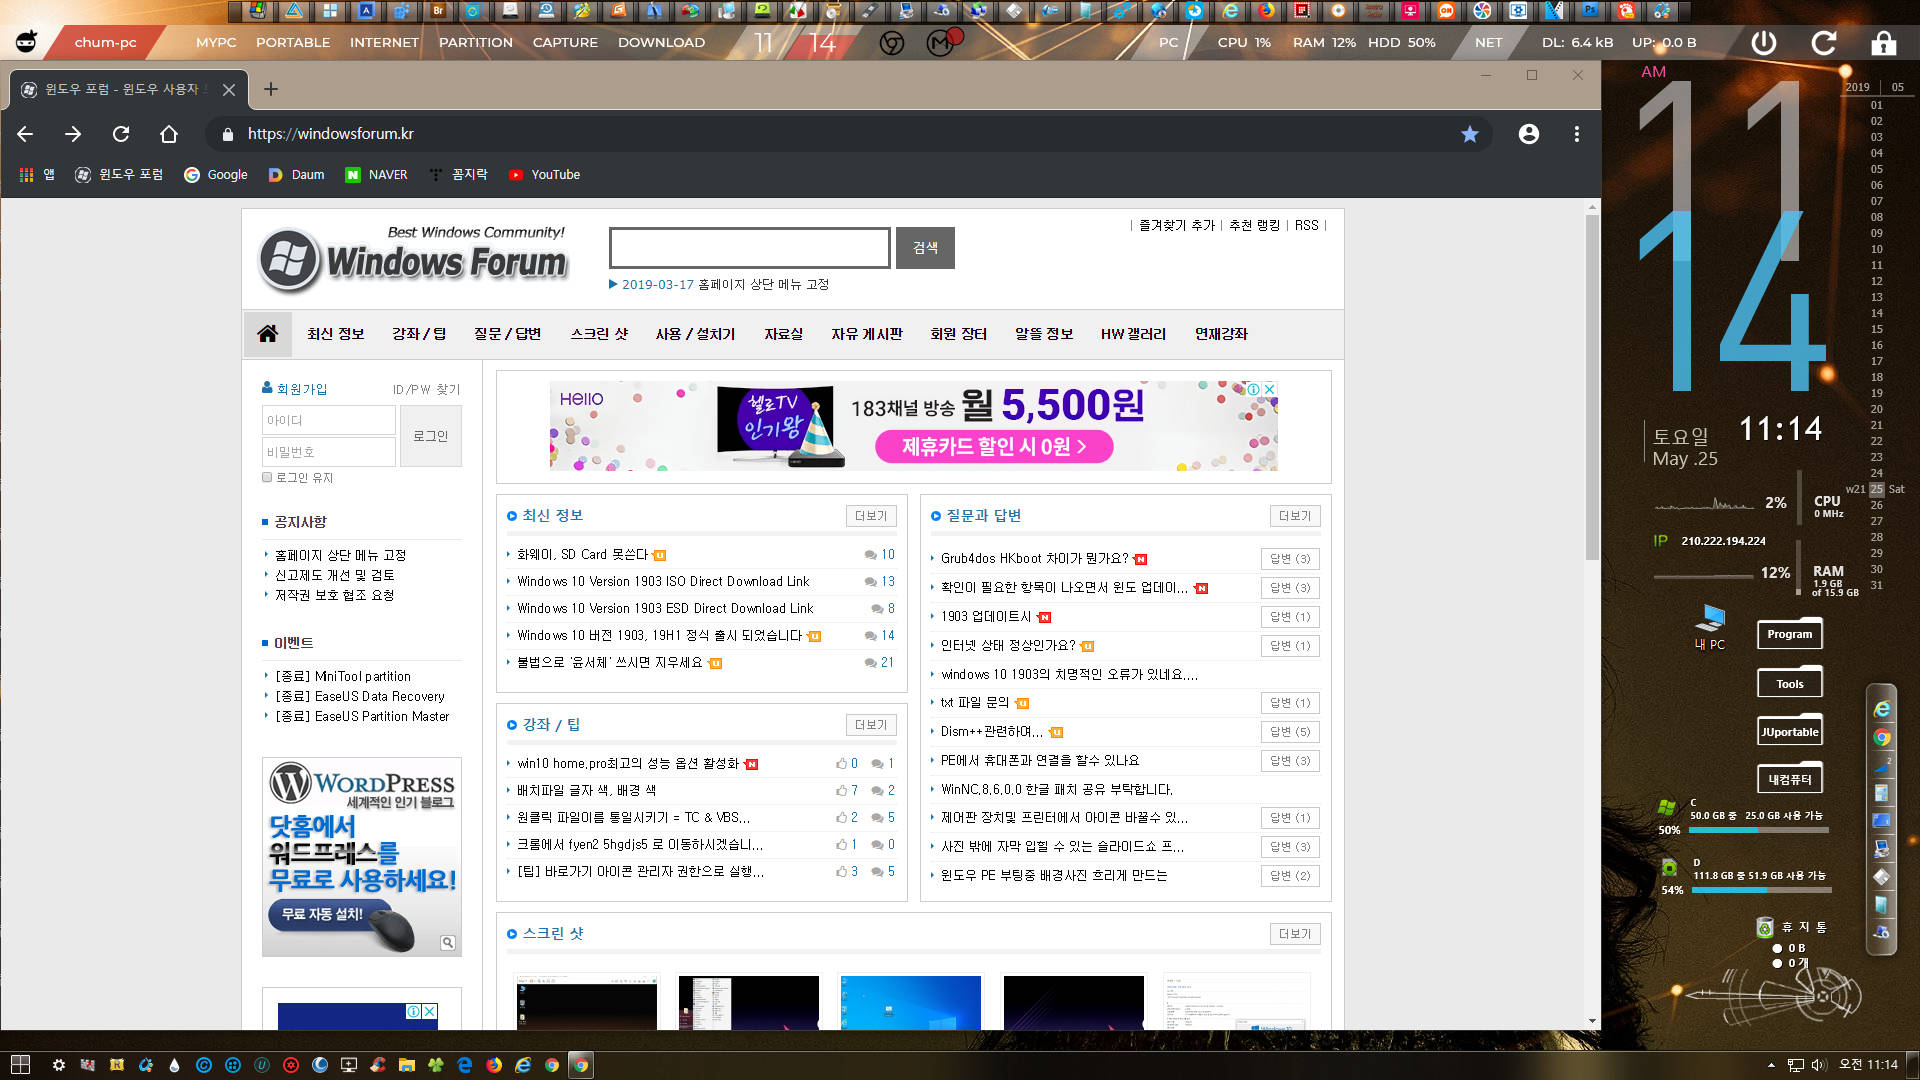Click the forum home icon in navigation bar

click(x=267, y=334)
